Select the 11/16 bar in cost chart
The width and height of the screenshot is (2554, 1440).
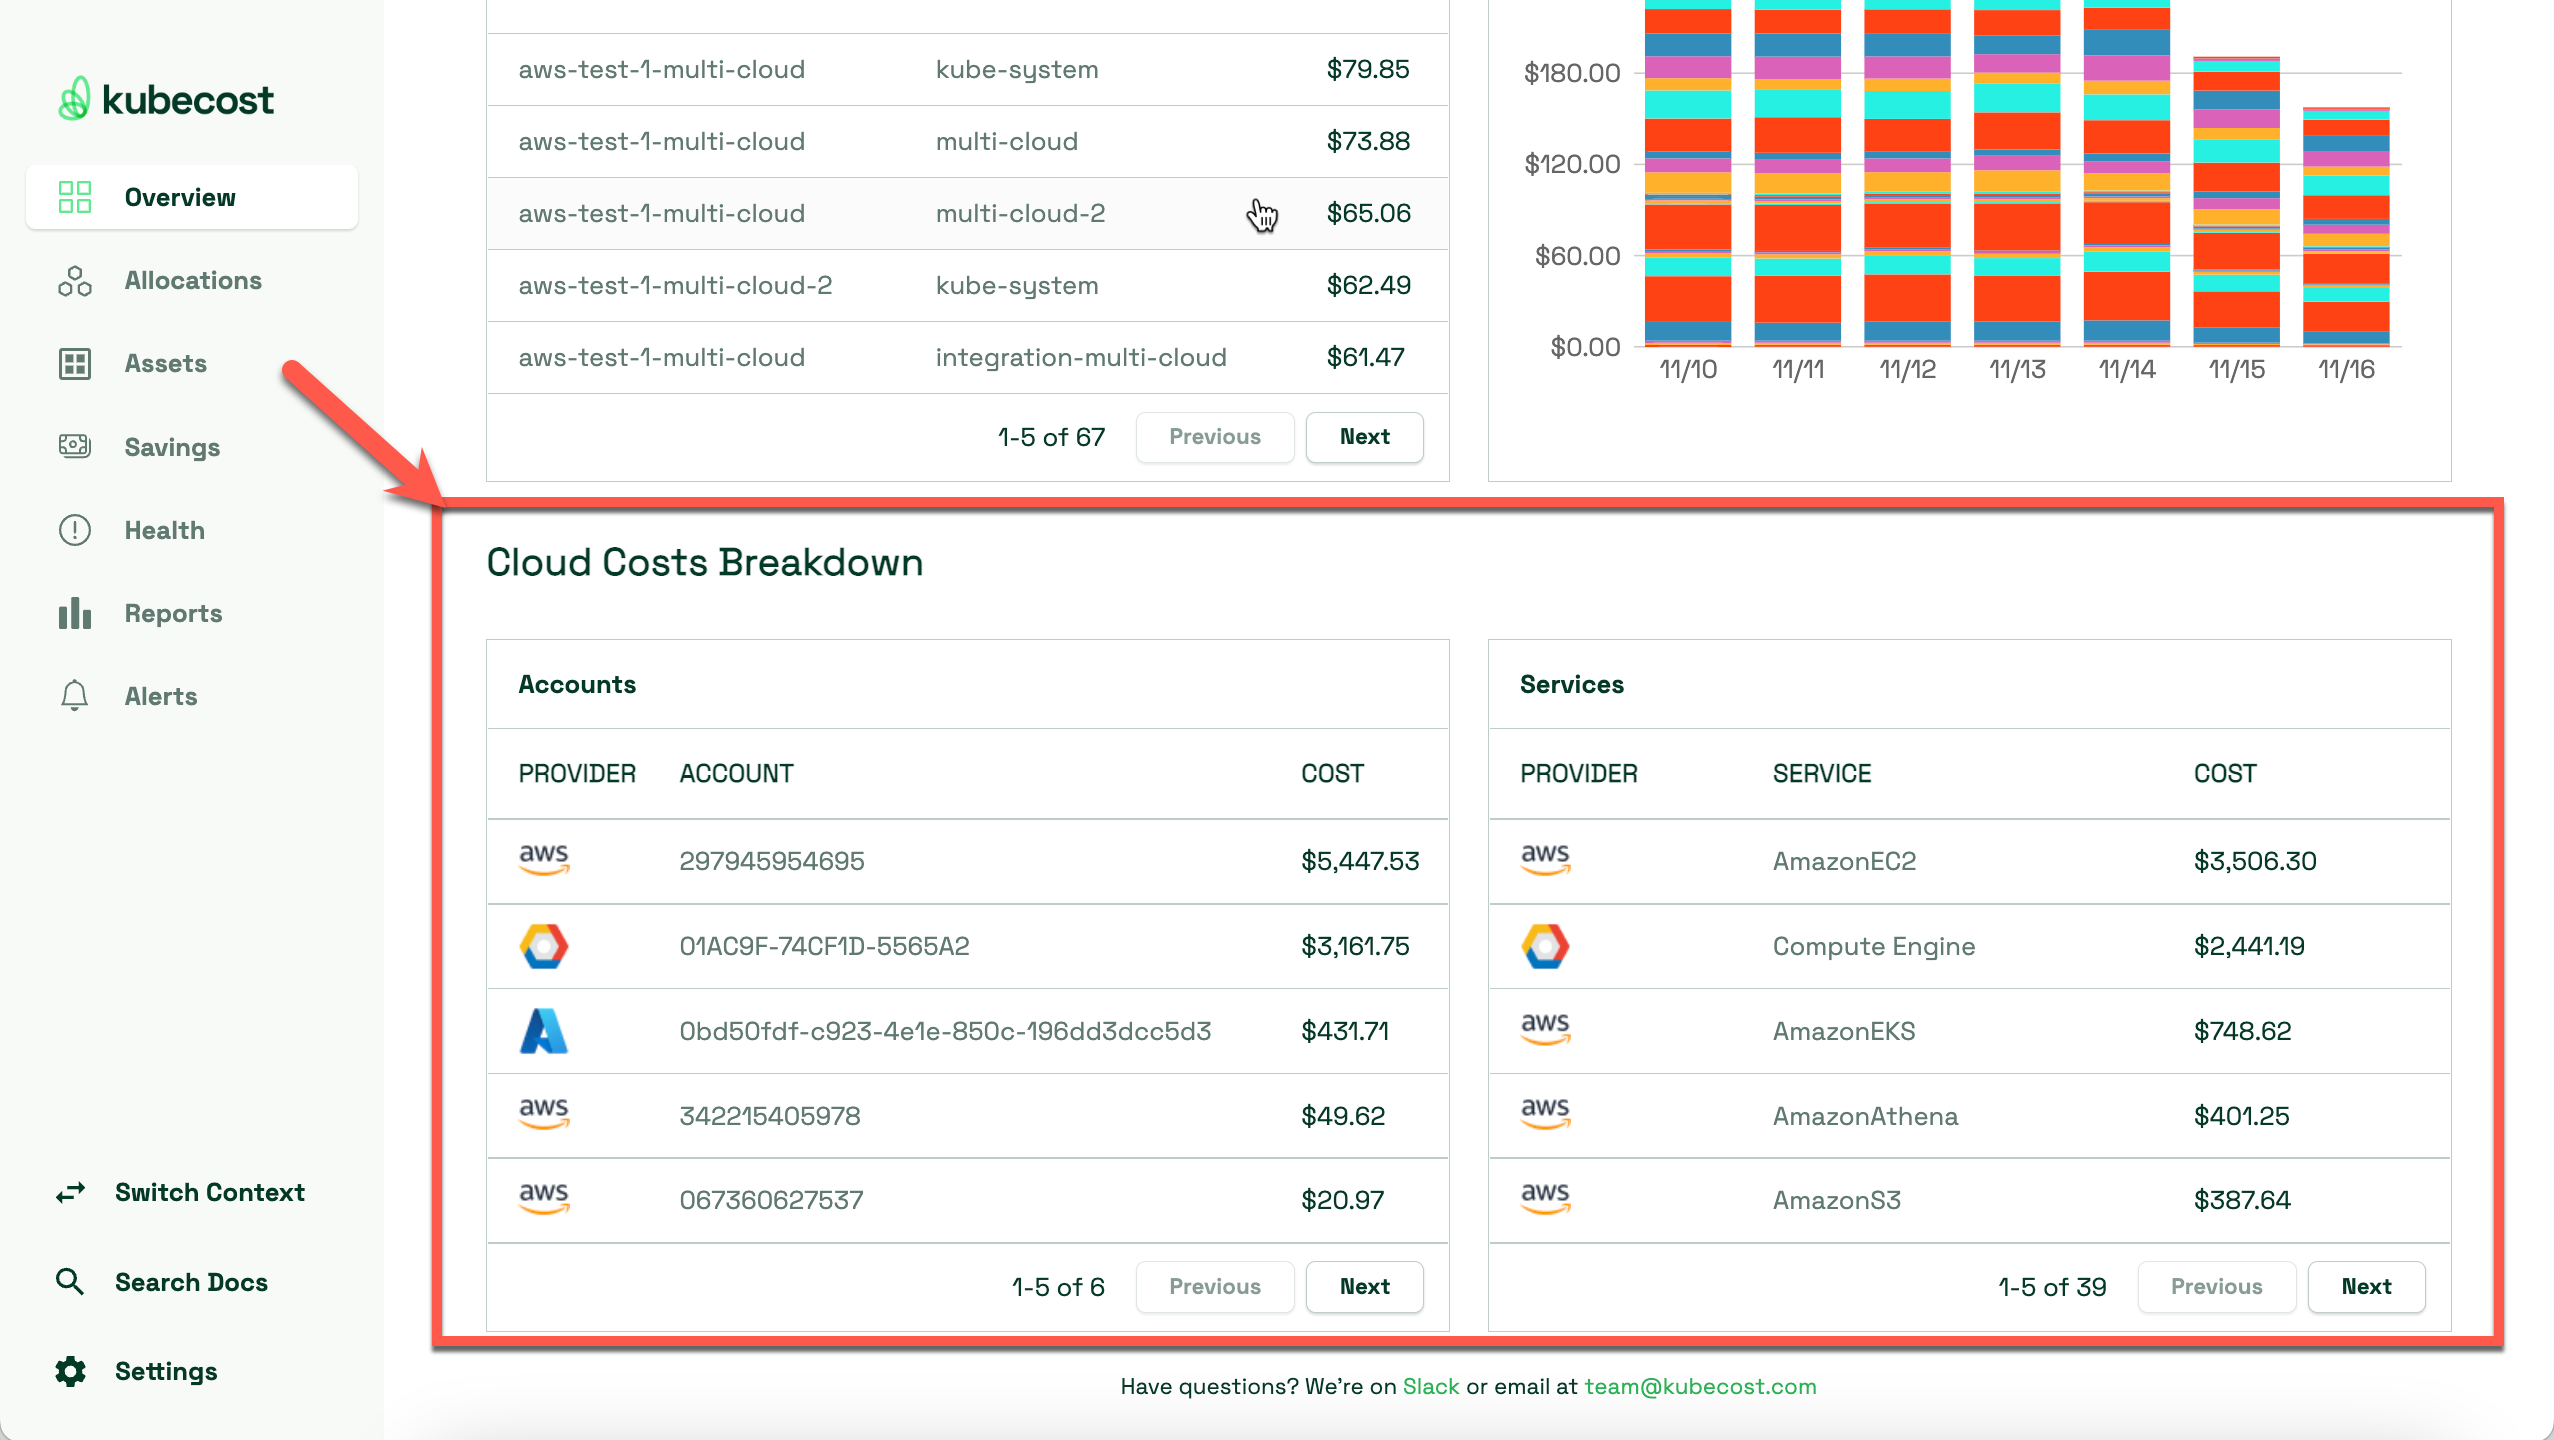coord(2346,227)
